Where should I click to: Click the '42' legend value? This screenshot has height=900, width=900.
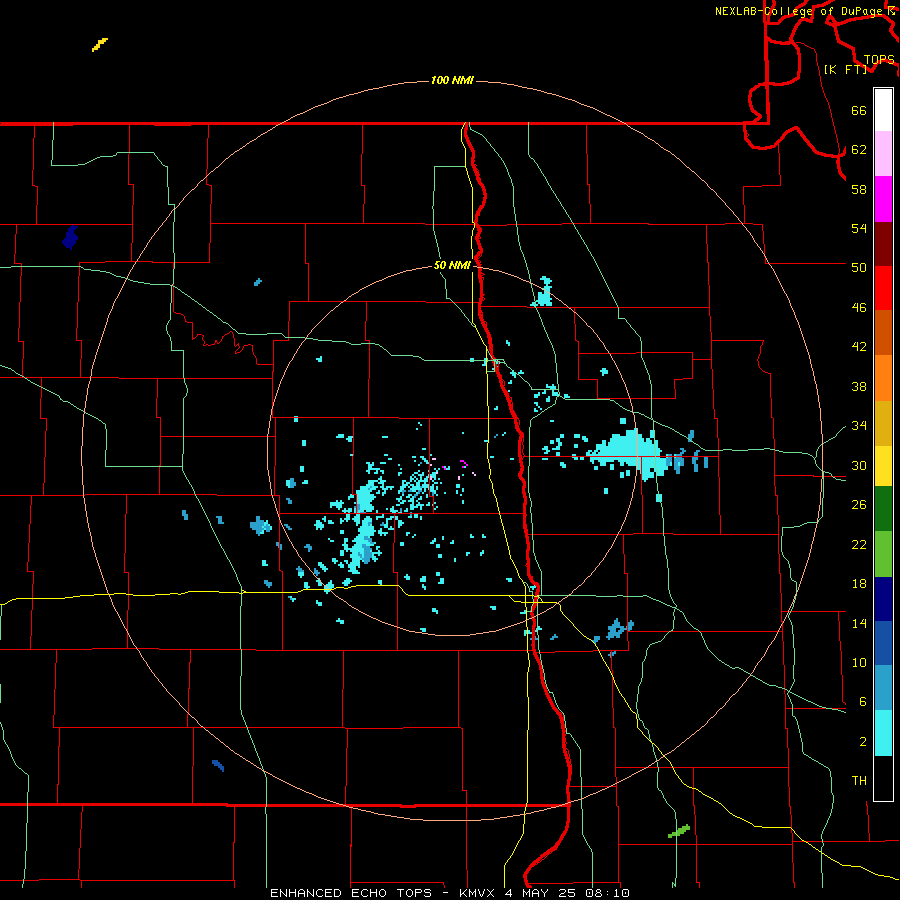(x=859, y=347)
